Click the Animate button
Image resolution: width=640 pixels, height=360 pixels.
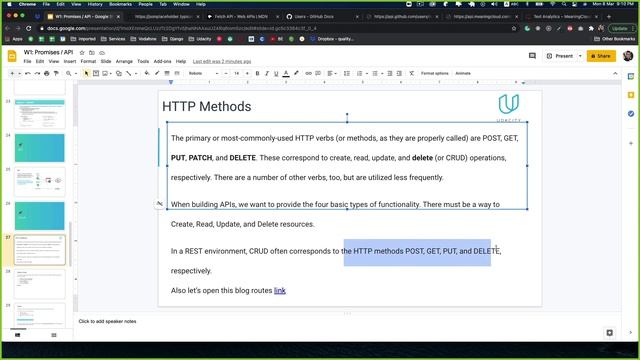(463, 73)
